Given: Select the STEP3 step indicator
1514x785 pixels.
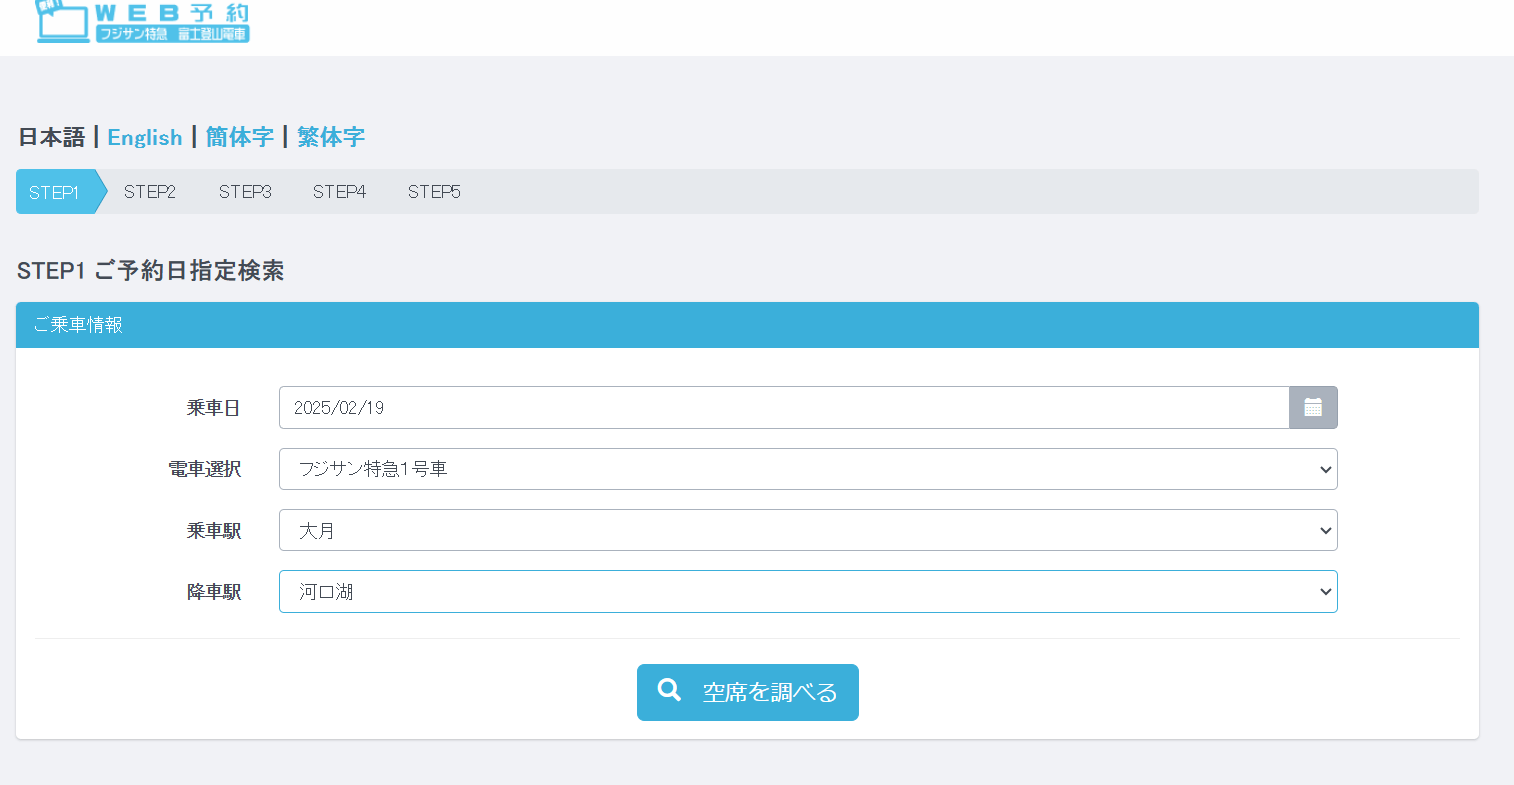Looking at the screenshot, I should (x=245, y=192).
